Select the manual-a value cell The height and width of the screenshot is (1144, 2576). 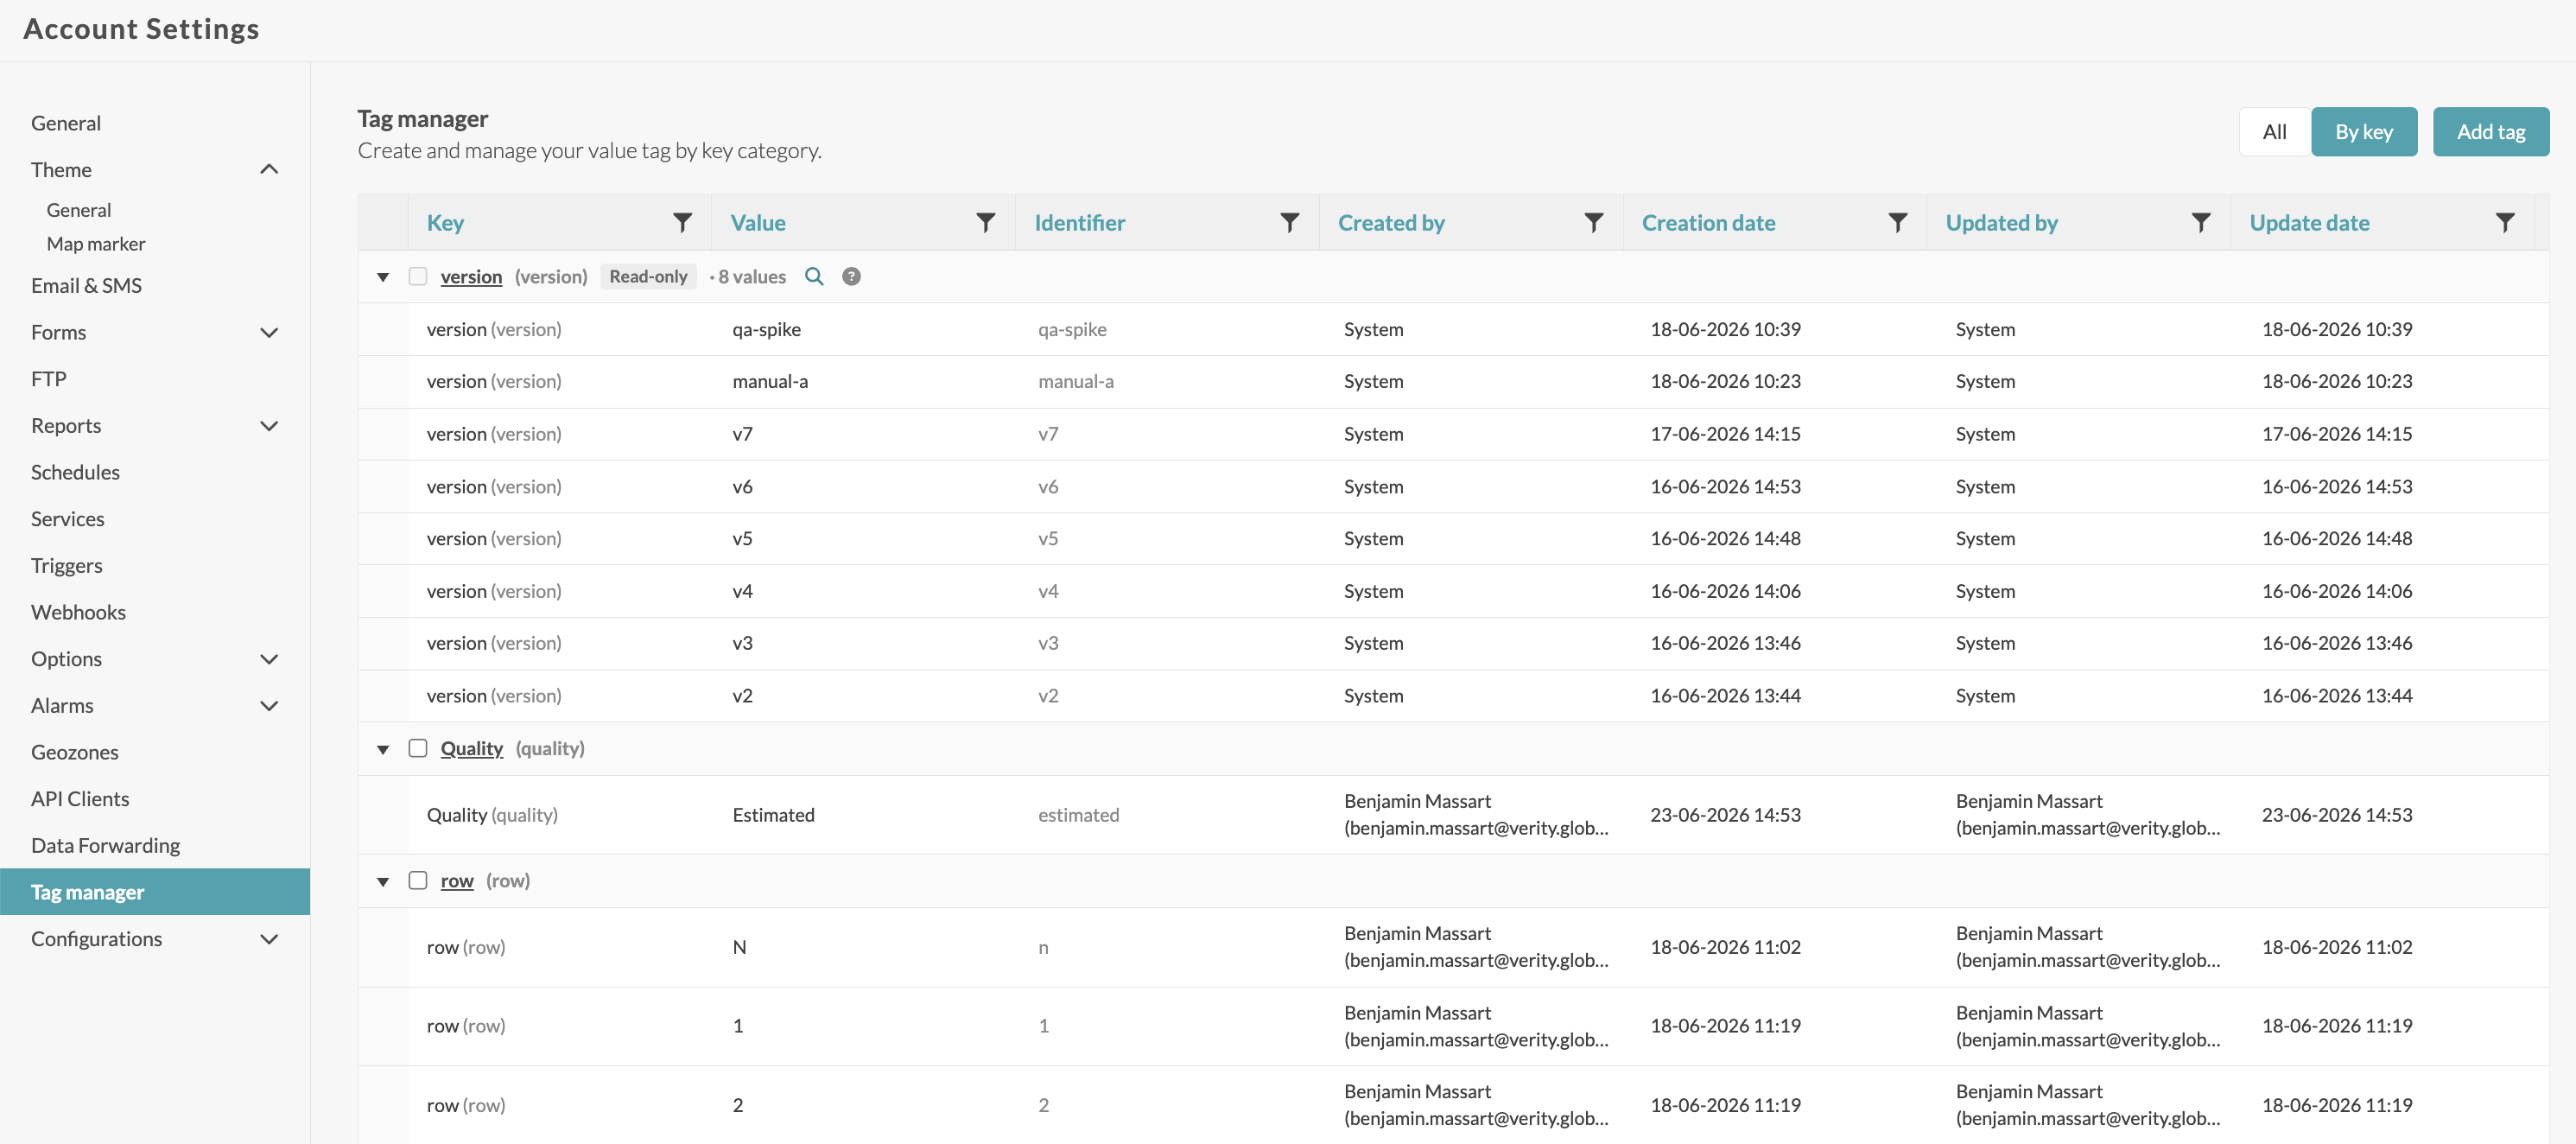click(x=770, y=382)
